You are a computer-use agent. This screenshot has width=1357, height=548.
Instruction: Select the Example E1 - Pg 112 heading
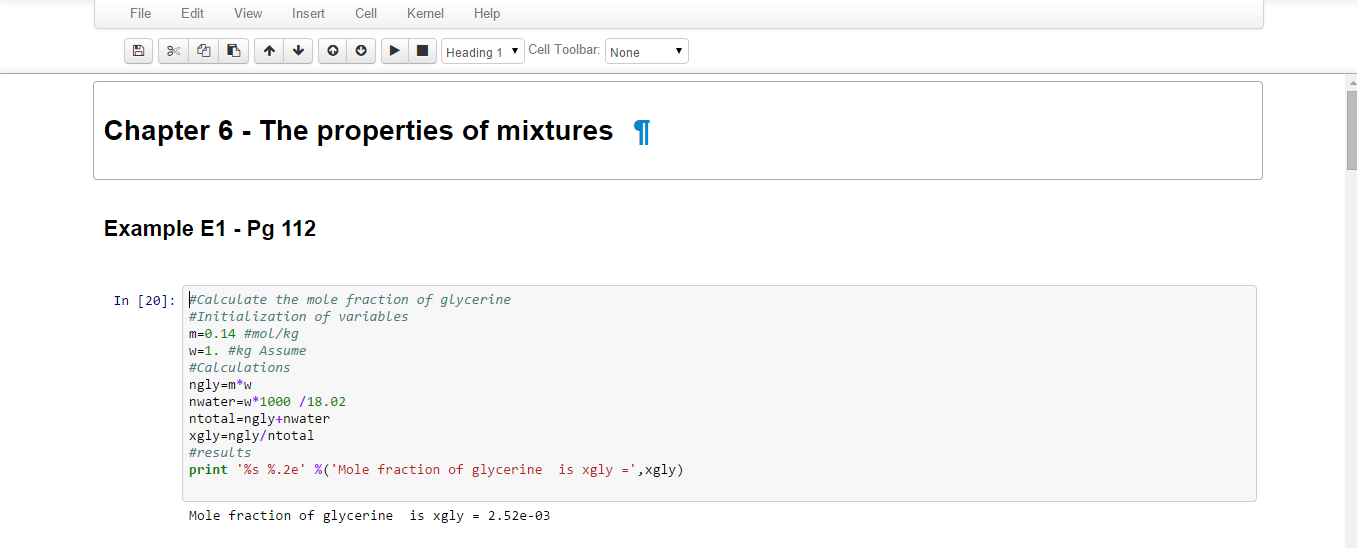[x=210, y=229]
